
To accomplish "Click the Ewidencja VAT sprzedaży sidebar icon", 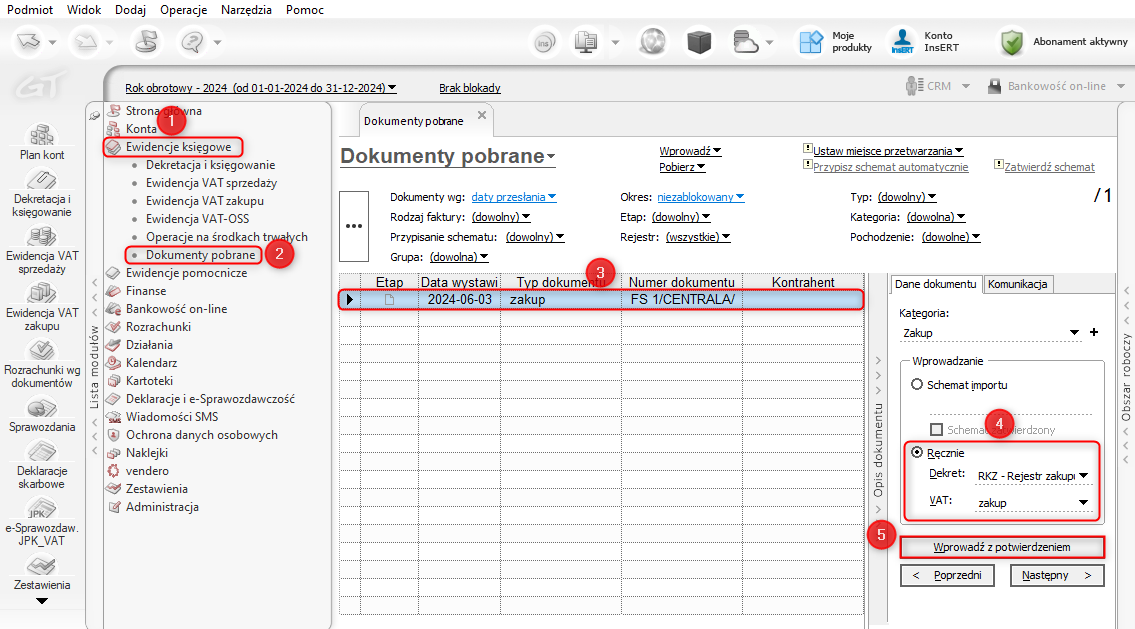I will click(41, 237).
